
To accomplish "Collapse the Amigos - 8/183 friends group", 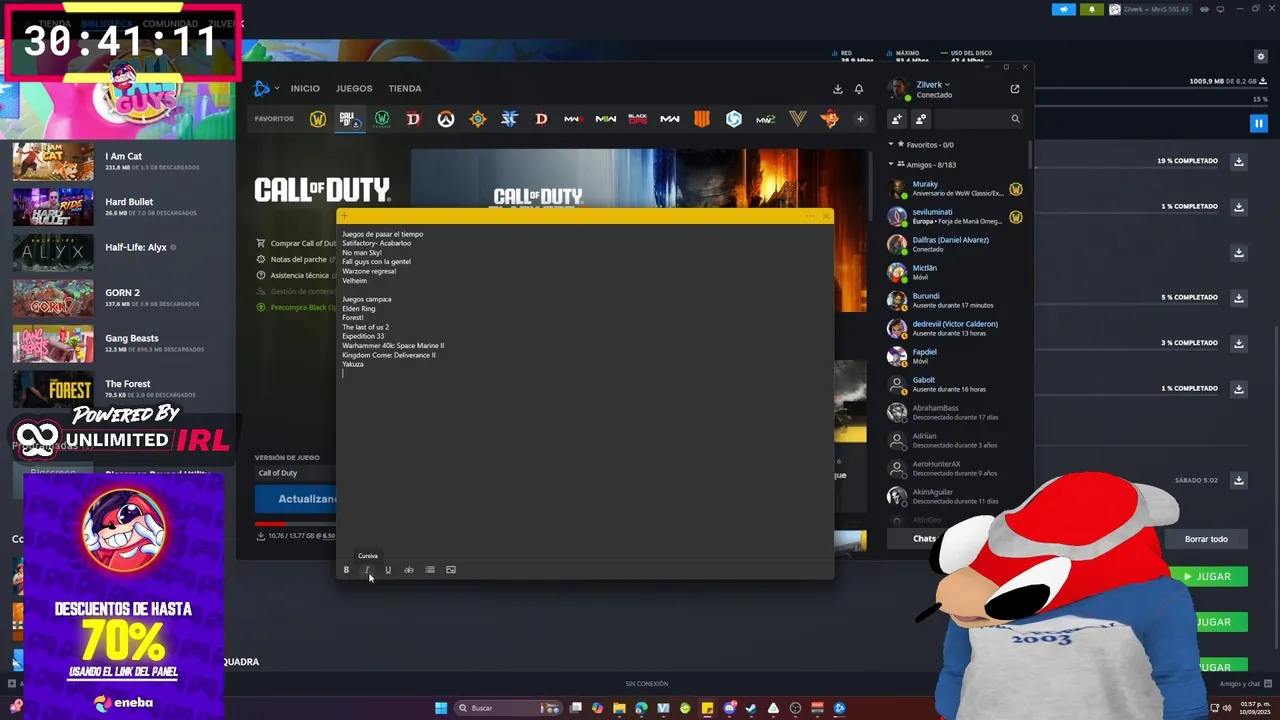I will click(891, 165).
